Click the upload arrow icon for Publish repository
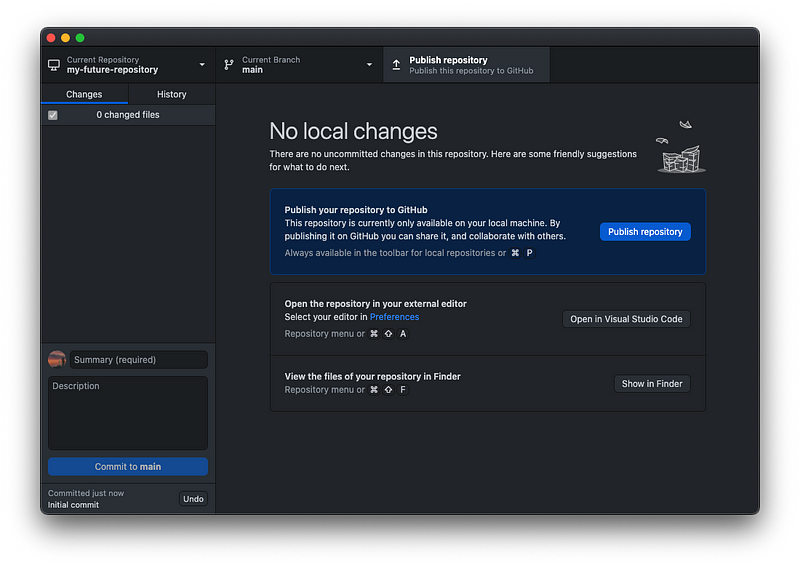Viewport: 800px width, 568px height. 396,65
